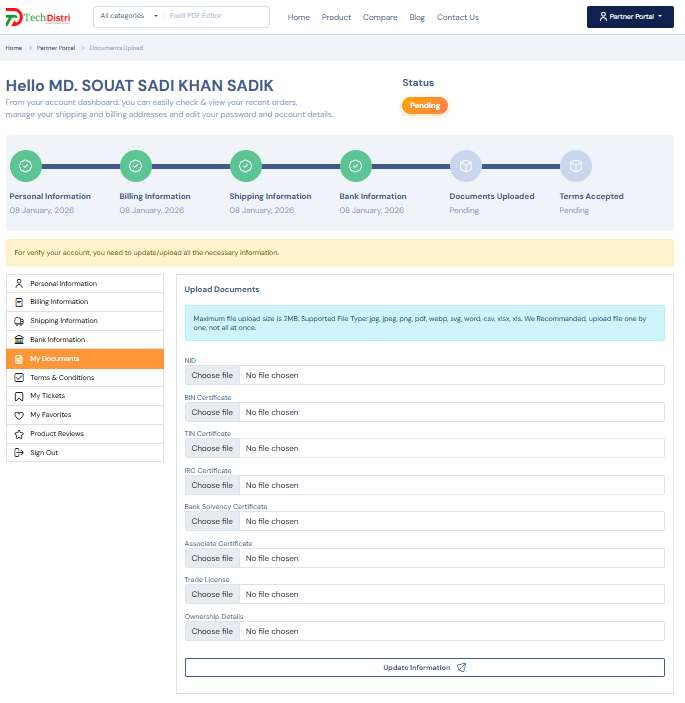The width and height of the screenshot is (685, 703).
Task: Click the Partner Portal breadcrumb link
Action: click(x=56, y=48)
